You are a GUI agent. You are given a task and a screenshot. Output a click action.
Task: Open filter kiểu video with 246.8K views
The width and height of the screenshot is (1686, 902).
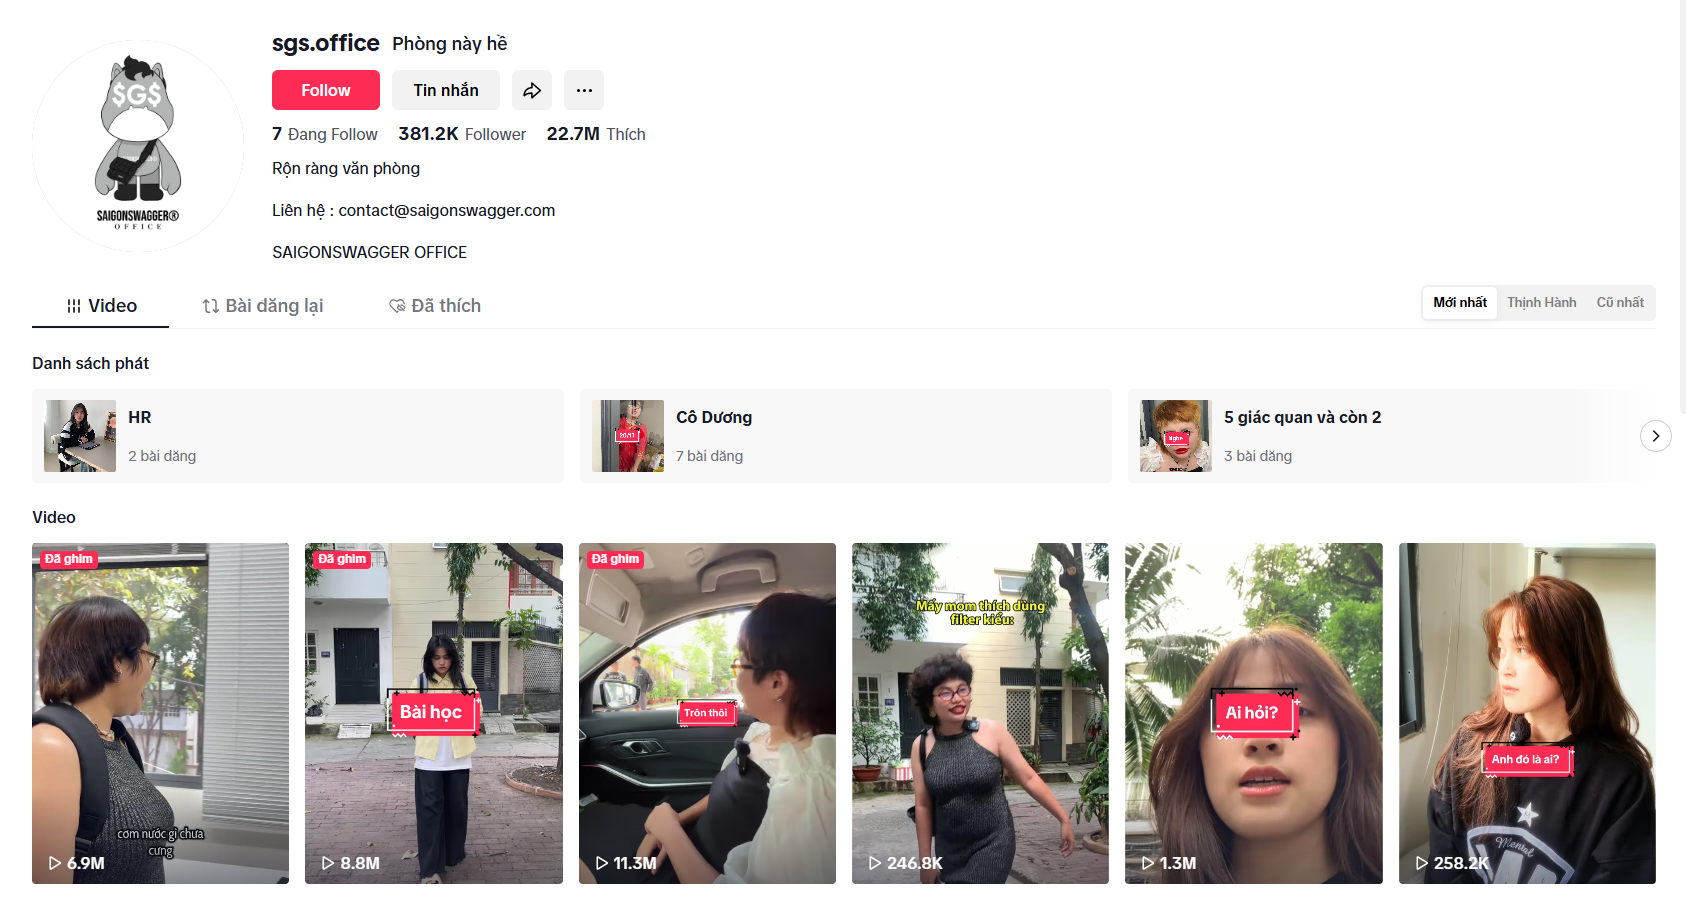pos(980,713)
